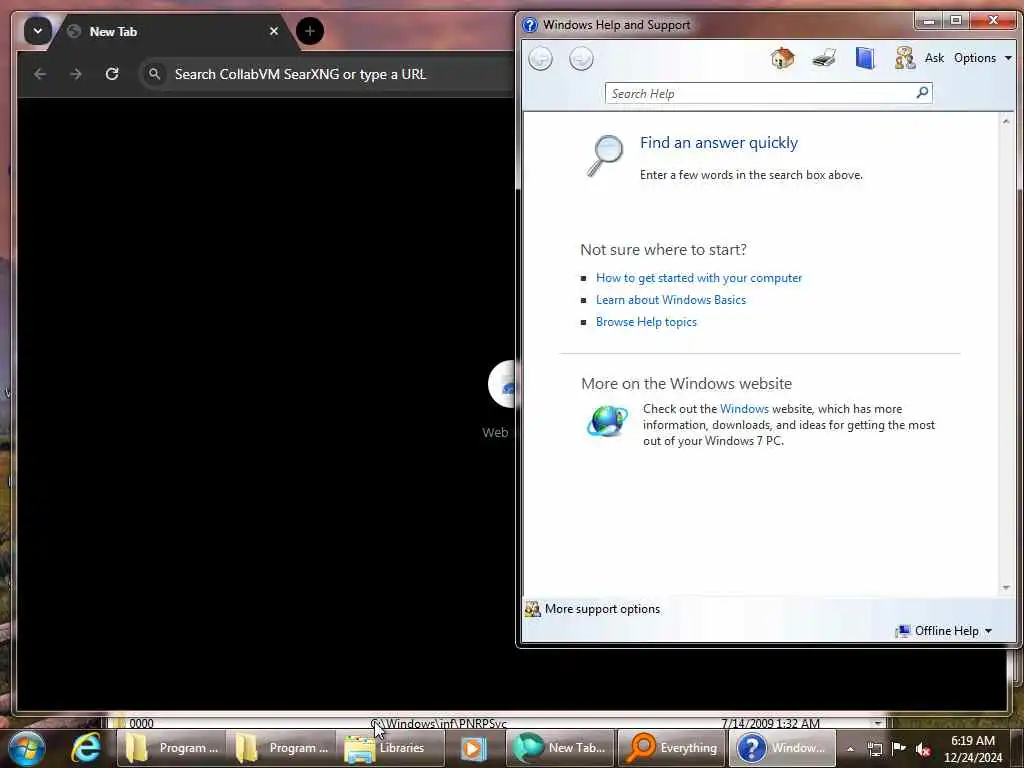Viewport: 1024px width, 768px height.
Task: Open the Windows Start menu
Action: (x=26, y=748)
